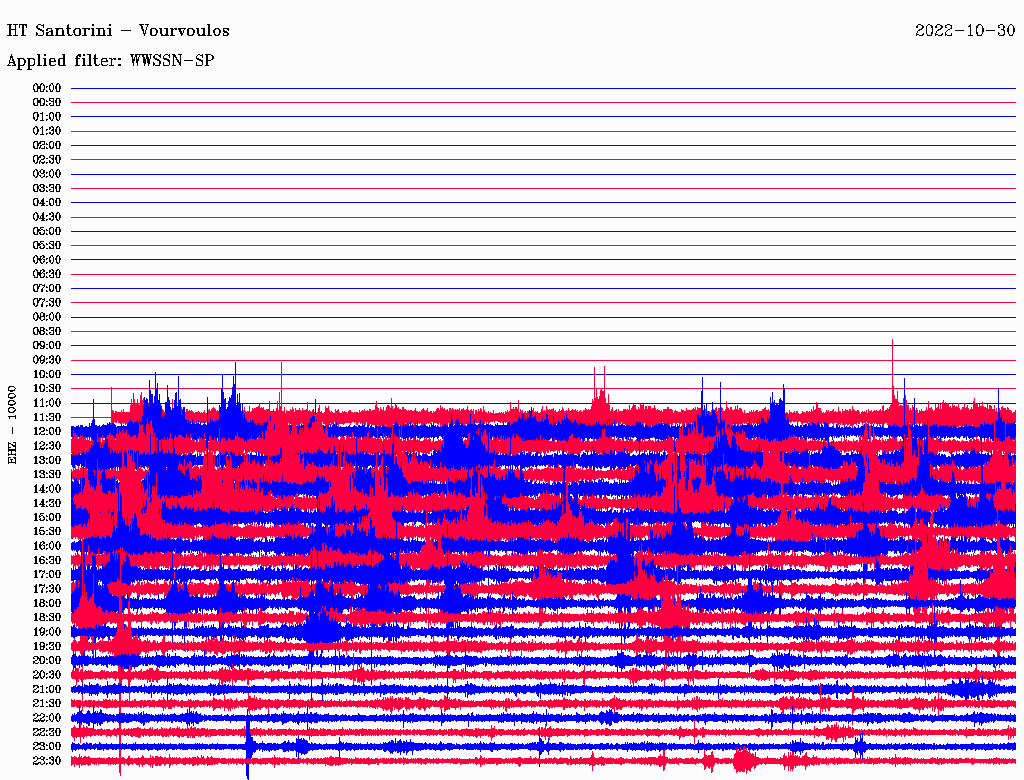Choose the 14:00 time label

pos(47,488)
